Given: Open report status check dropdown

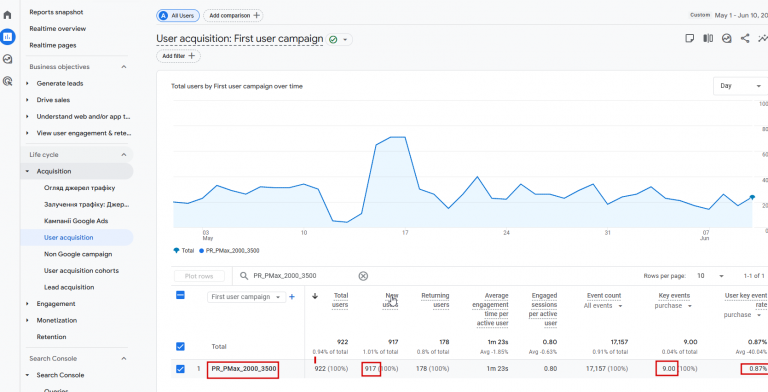Looking at the screenshot, I should 339,40.
